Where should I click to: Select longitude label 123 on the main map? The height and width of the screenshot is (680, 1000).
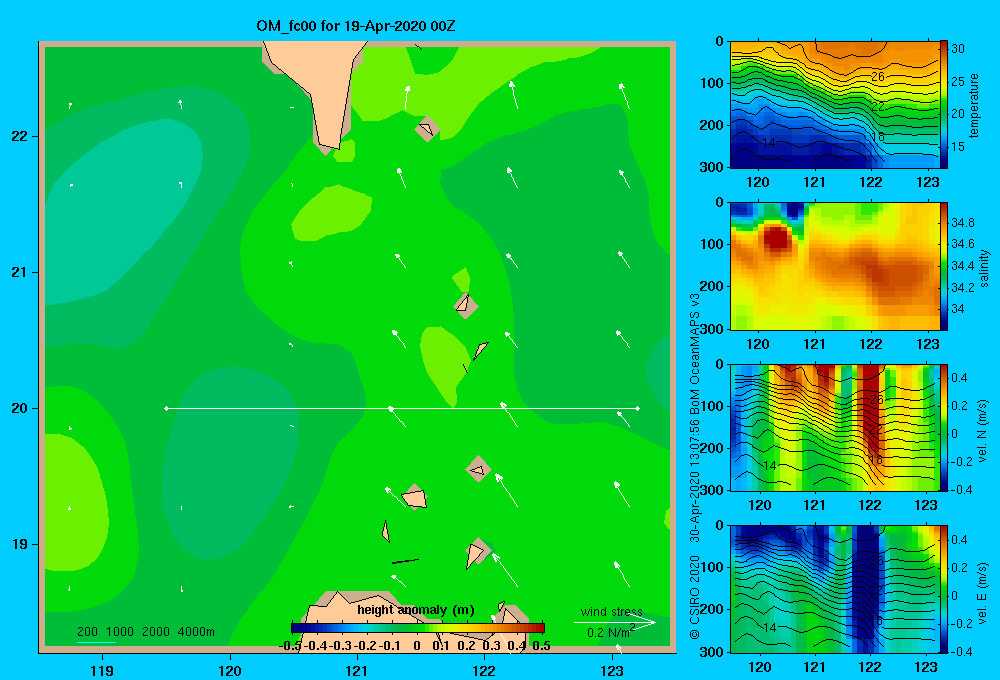612,670
